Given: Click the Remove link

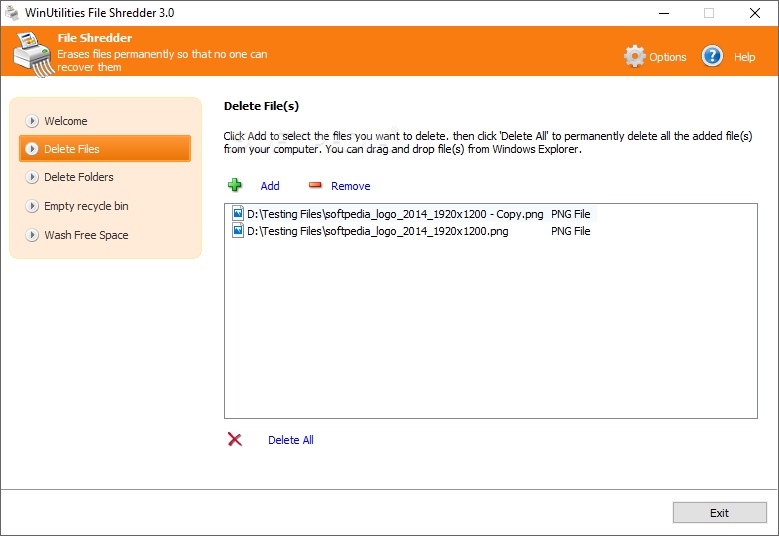Looking at the screenshot, I should (x=350, y=186).
